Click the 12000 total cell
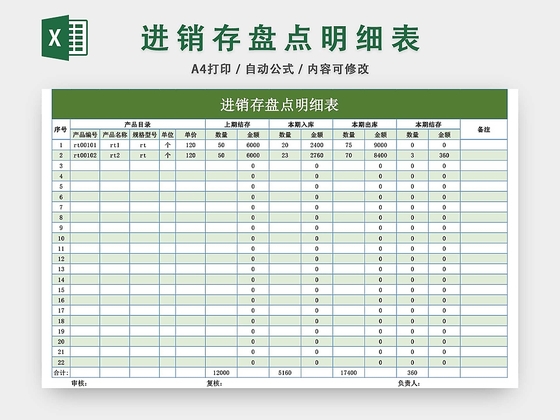The height and width of the screenshot is (420, 560). pyautogui.click(x=221, y=372)
